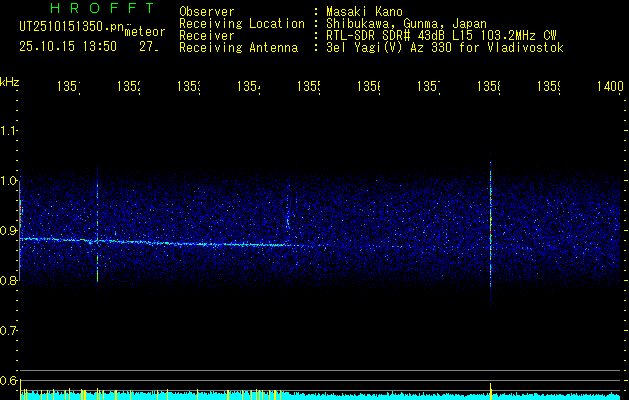Select the file name UT2510151350.pn

pyautogui.click(x=71, y=27)
